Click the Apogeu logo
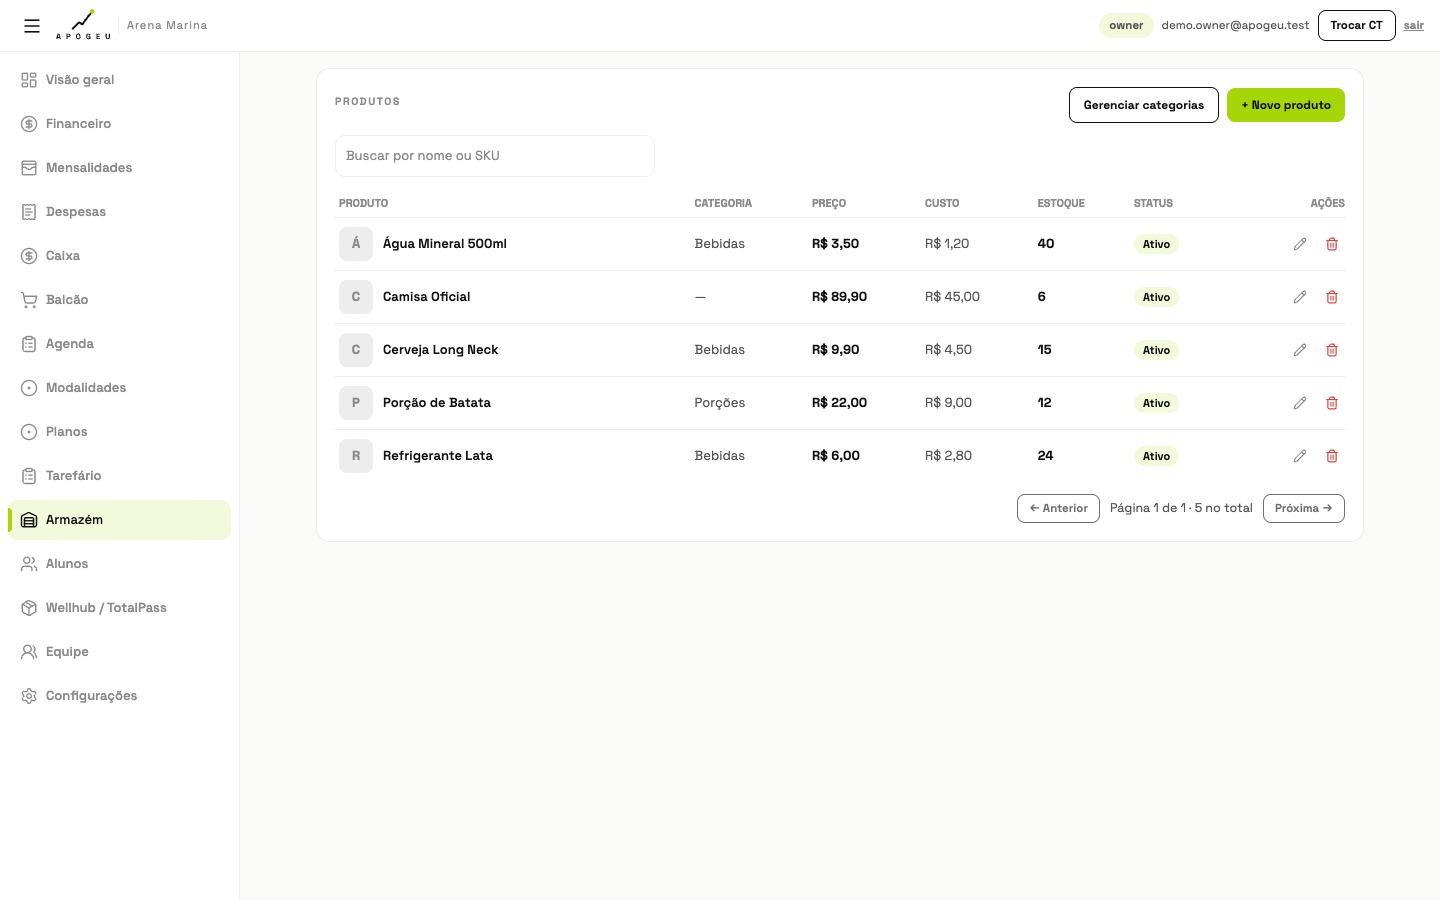Screen dimensions: 1440x900 click(x=83, y=25)
